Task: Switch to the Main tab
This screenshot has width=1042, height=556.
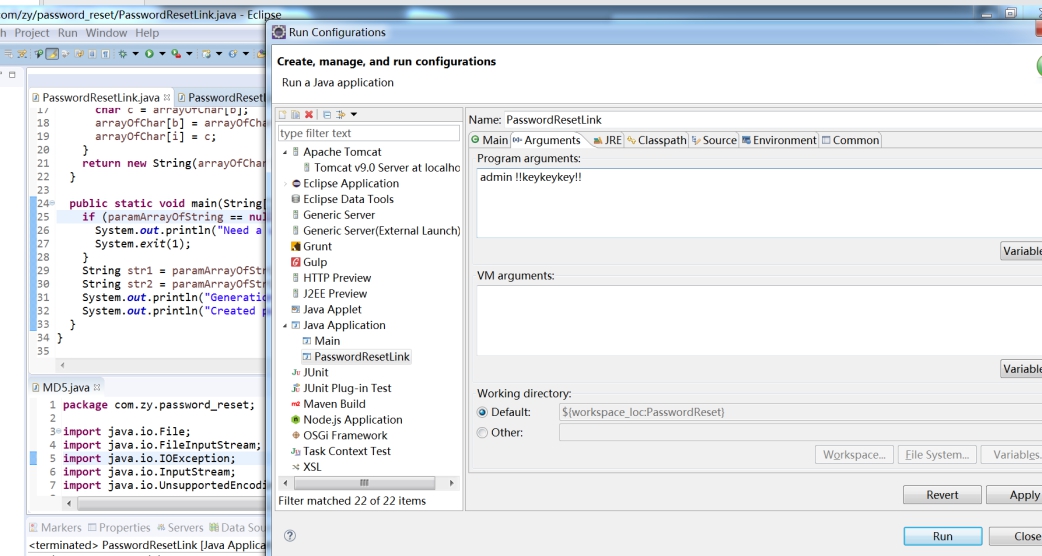Action: tap(489, 140)
